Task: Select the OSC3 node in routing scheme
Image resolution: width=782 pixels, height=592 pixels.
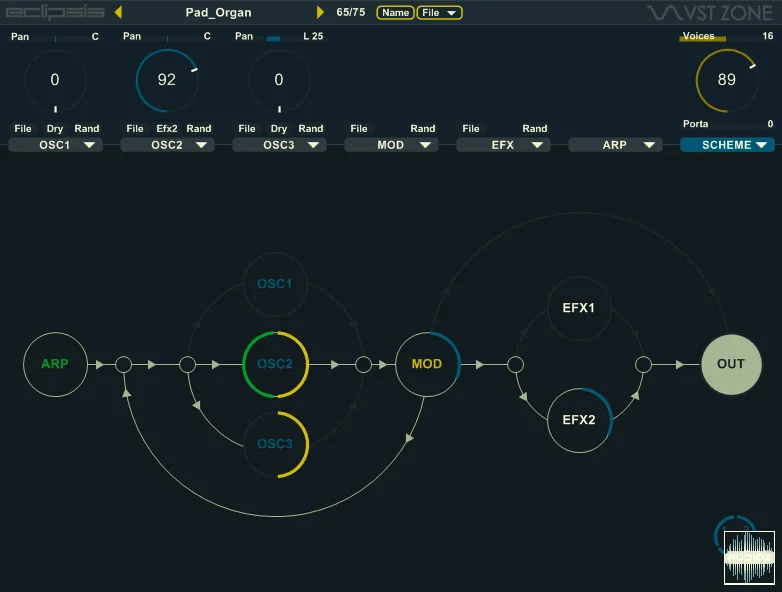Action: [275, 444]
